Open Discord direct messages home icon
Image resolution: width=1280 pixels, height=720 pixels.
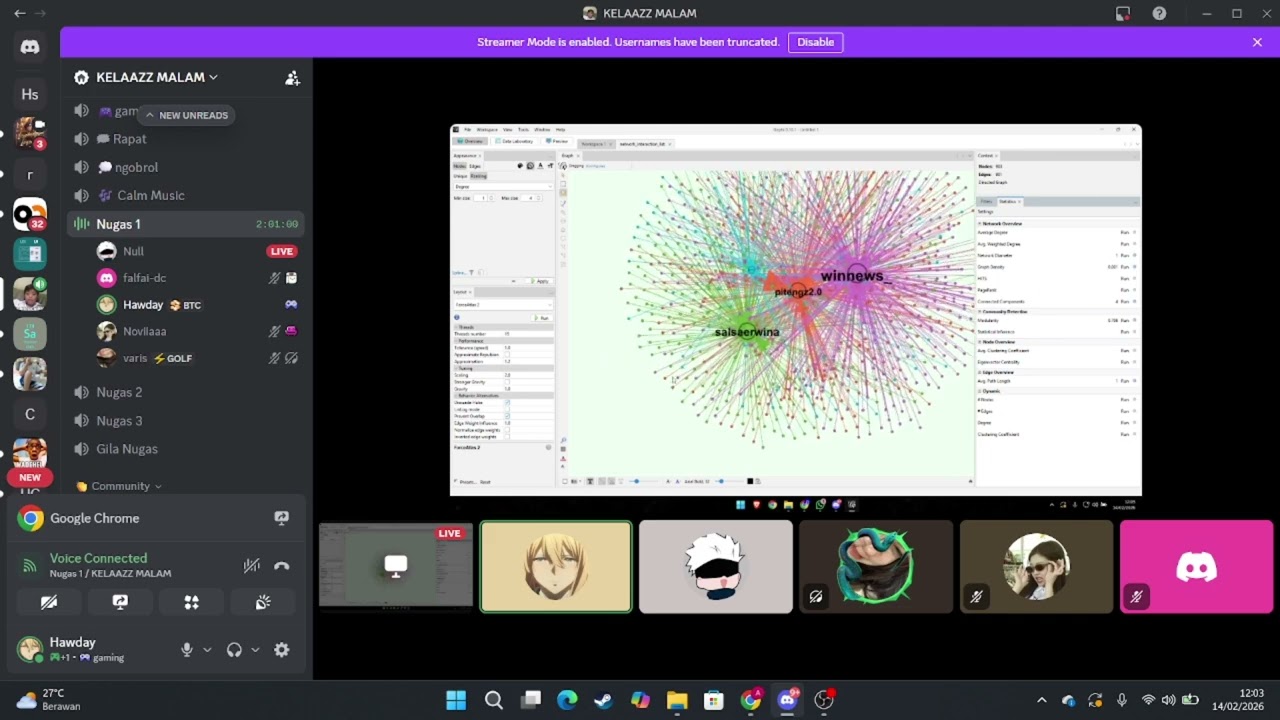pos(30,47)
